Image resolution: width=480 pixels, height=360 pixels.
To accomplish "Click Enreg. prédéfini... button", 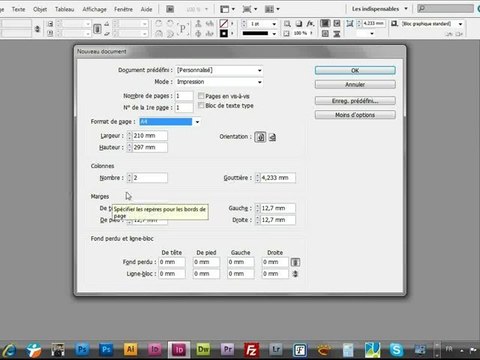I will [355, 101].
